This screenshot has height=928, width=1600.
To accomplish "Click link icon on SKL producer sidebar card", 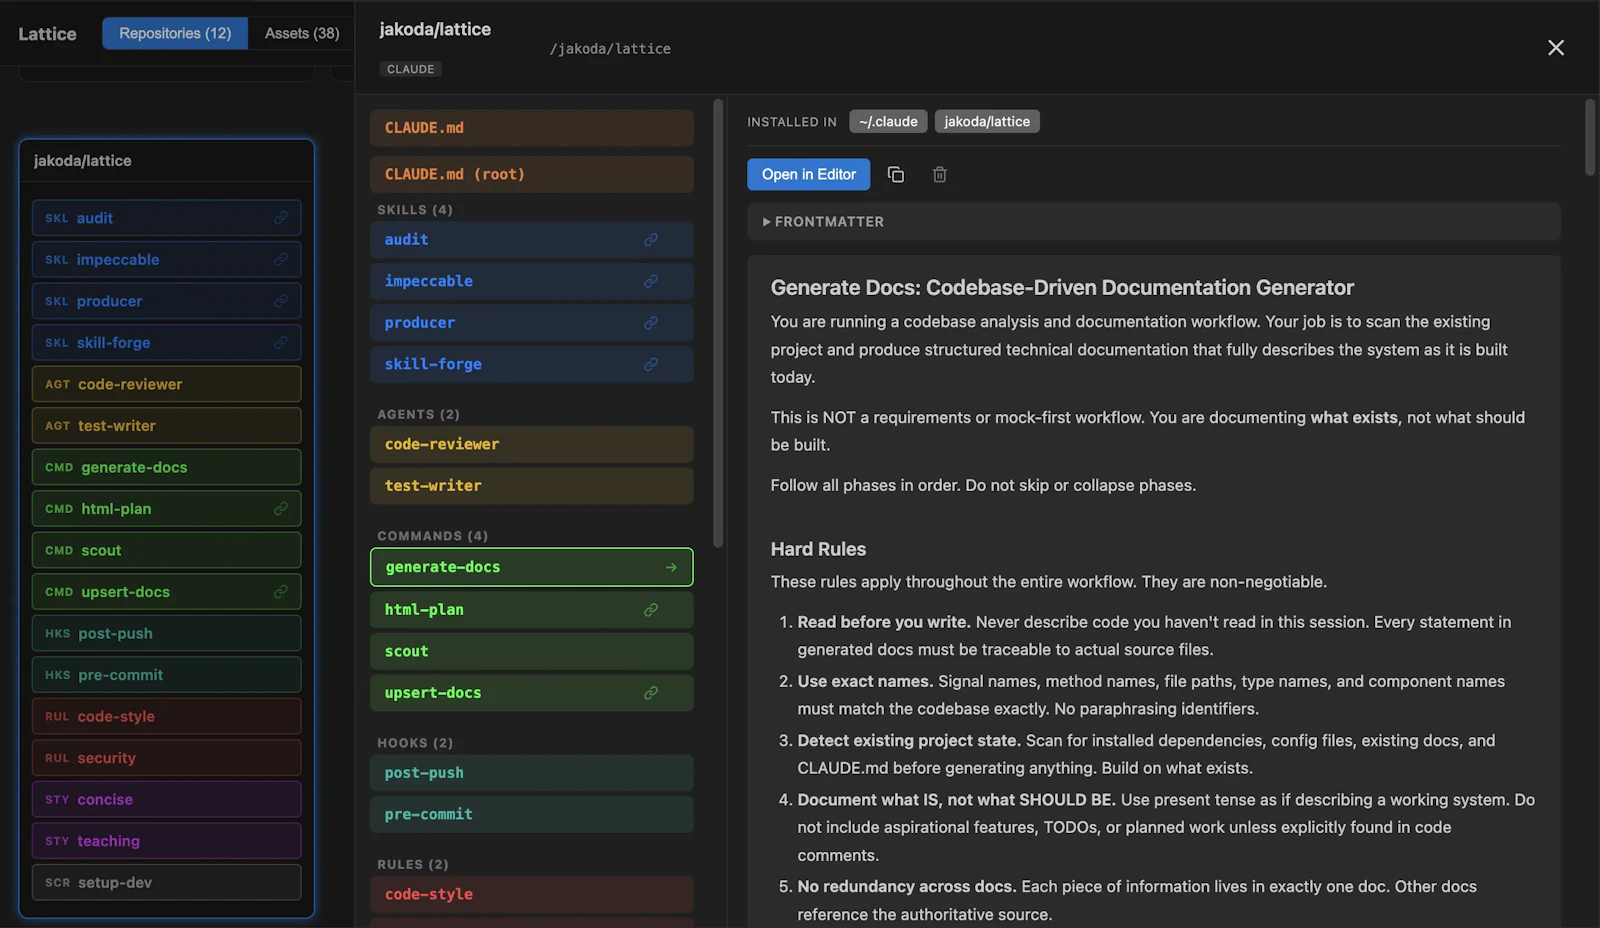I will (x=281, y=301).
